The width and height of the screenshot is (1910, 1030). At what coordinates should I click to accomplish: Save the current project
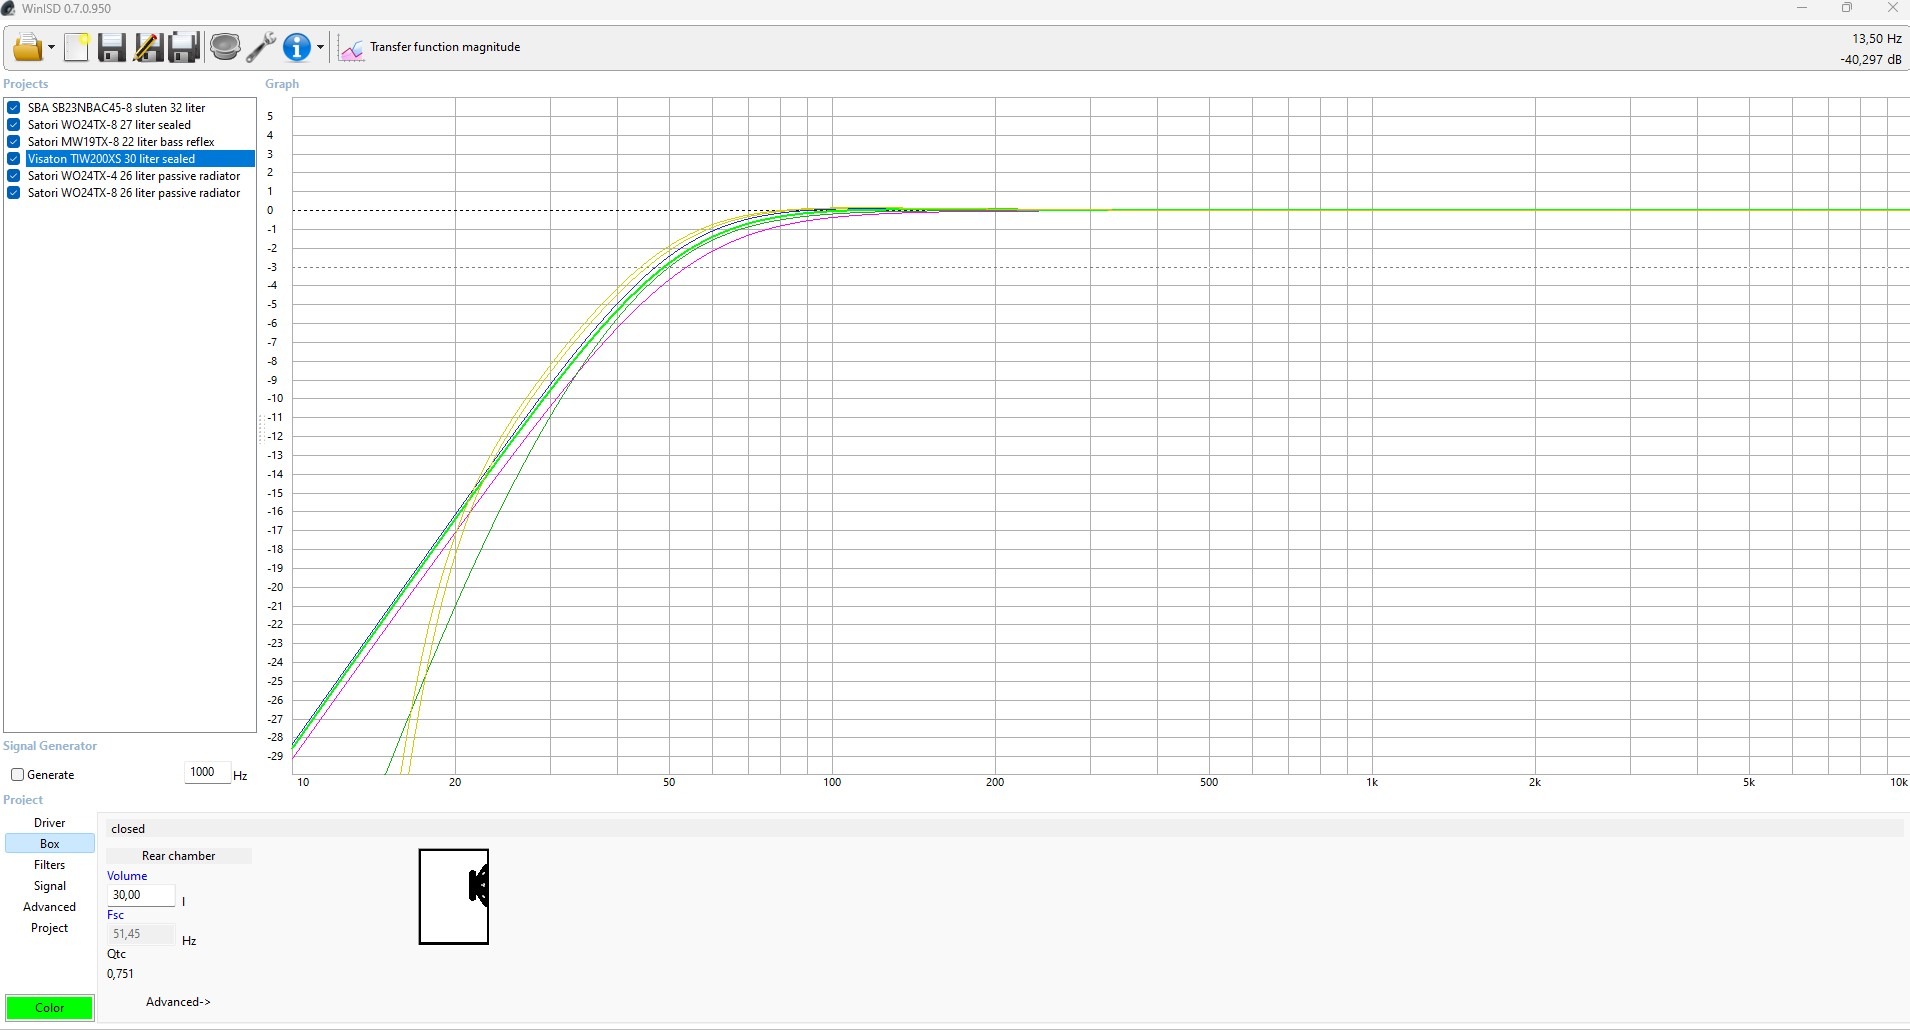pyautogui.click(x=111, y=47)
